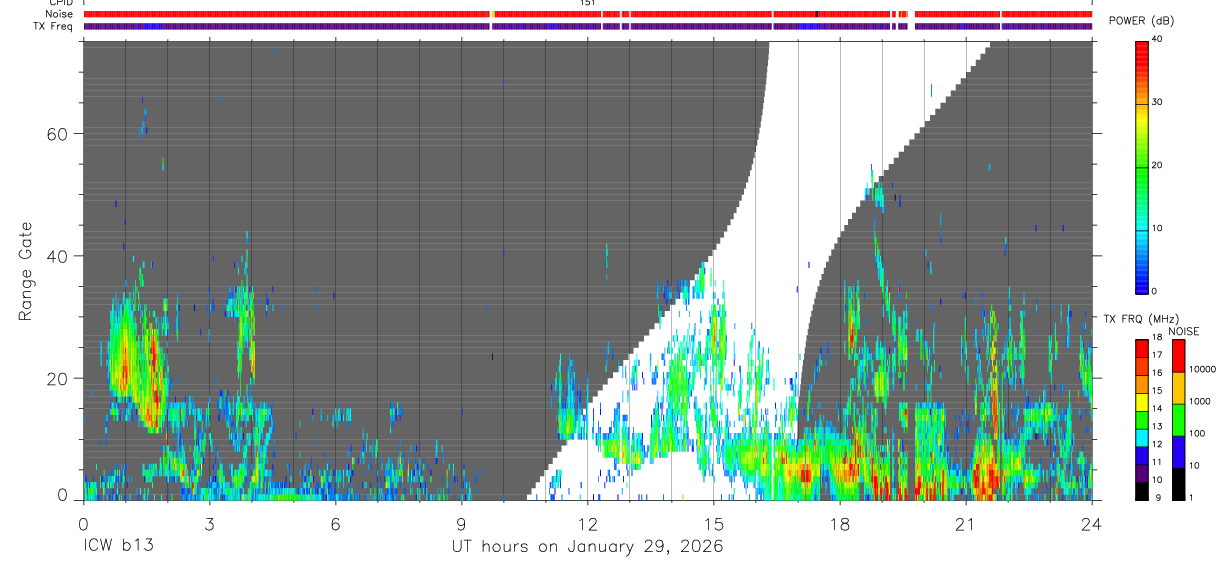Click the x-axis tick label '18'

click(x=840, y=524)
